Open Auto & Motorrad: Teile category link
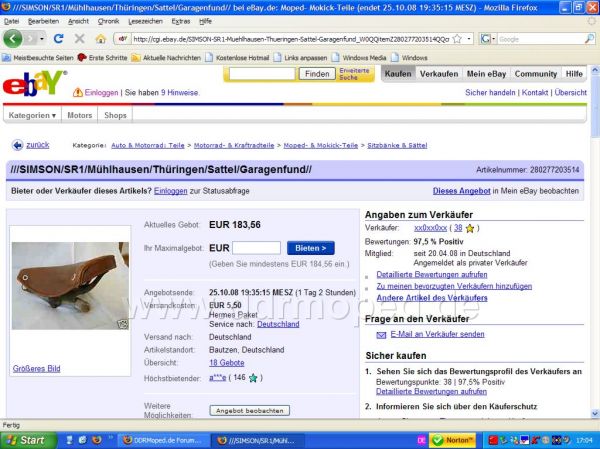 coord(148,145)
